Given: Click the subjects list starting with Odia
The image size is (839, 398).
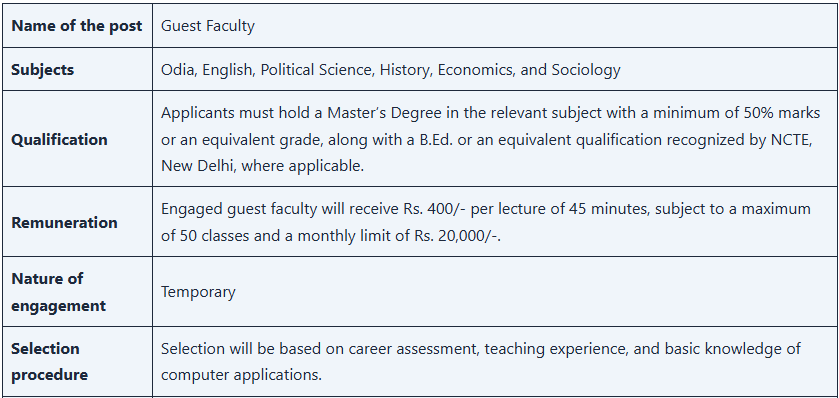Looking at the screenshot, I should pyautogui.click(x=391, y=70).
